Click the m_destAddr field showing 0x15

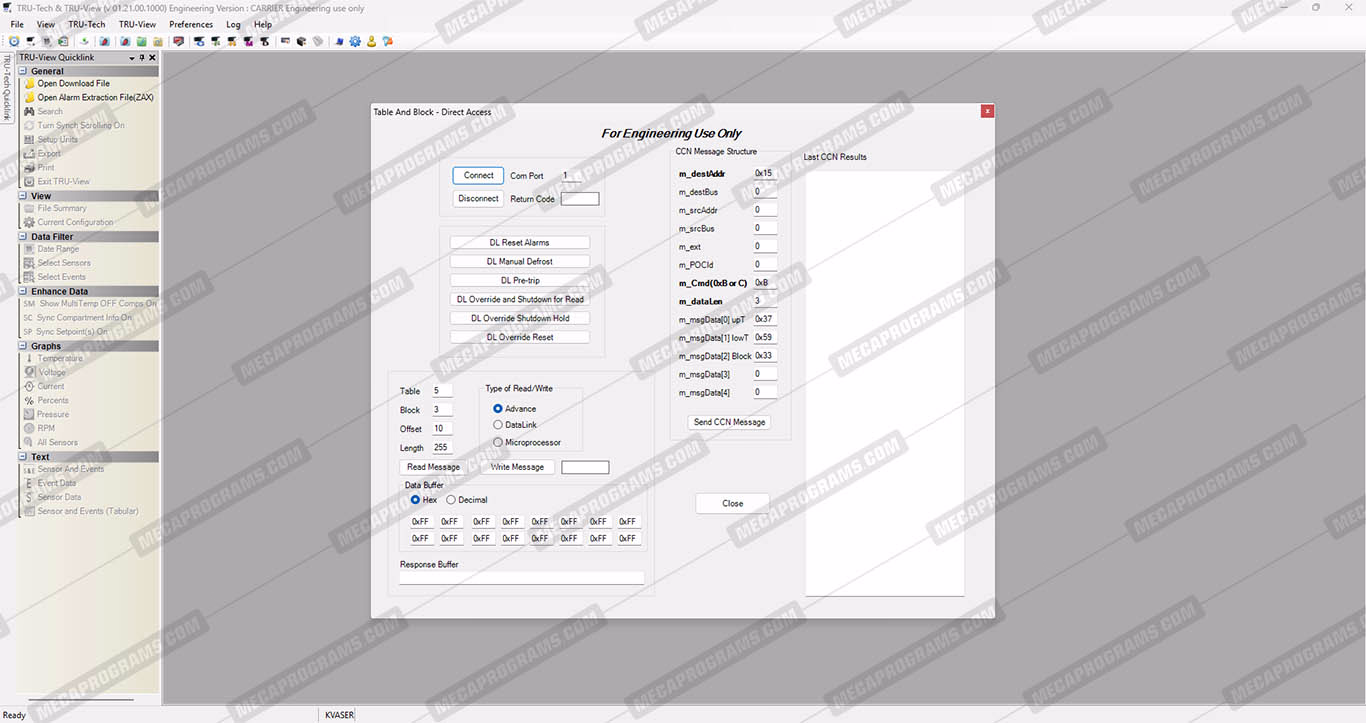pyautogui.click(x=765, y=174)
